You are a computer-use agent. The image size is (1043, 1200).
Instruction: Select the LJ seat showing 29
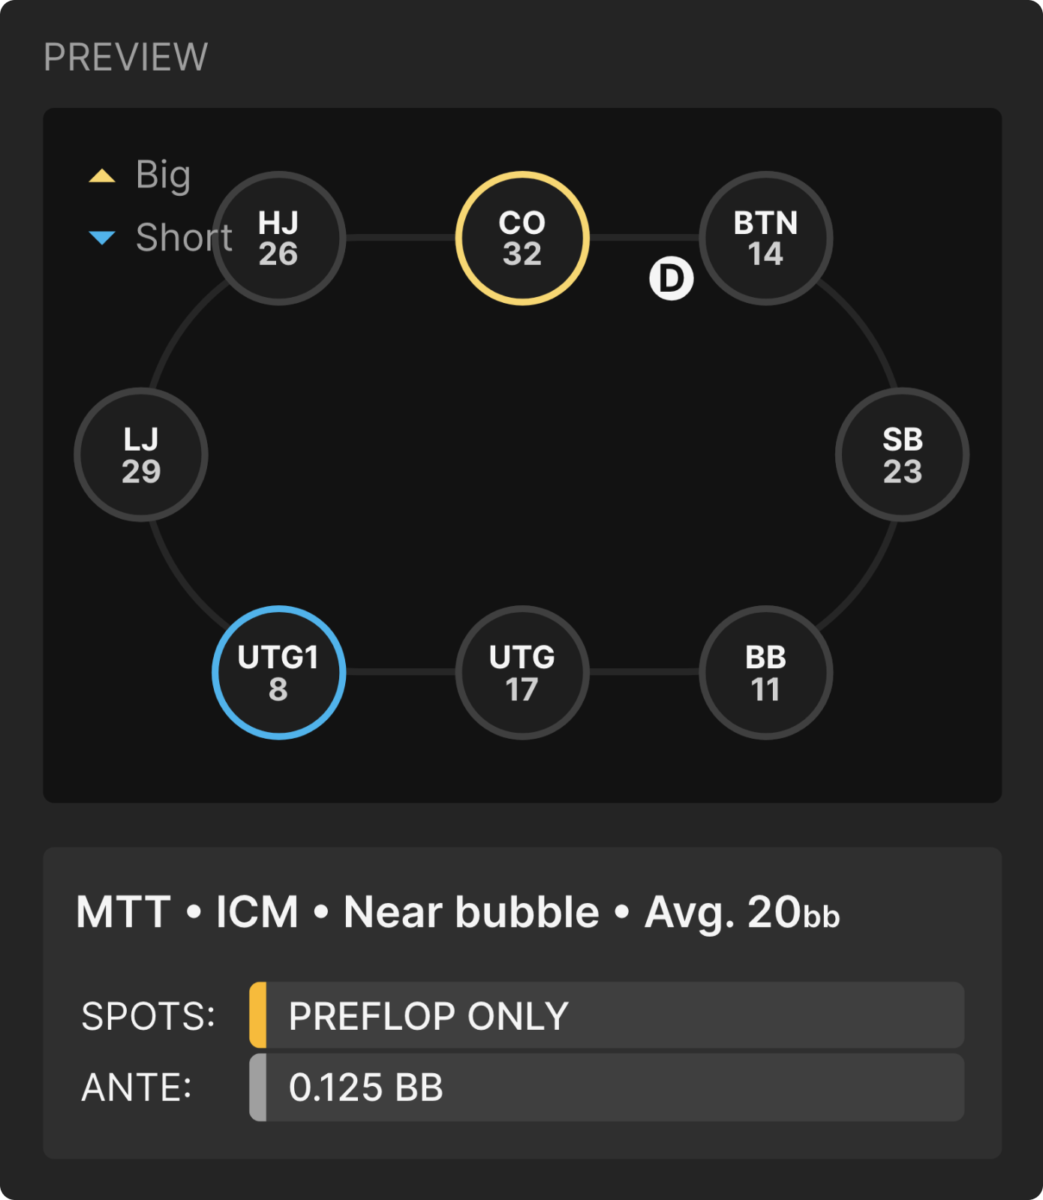(141, 455)
